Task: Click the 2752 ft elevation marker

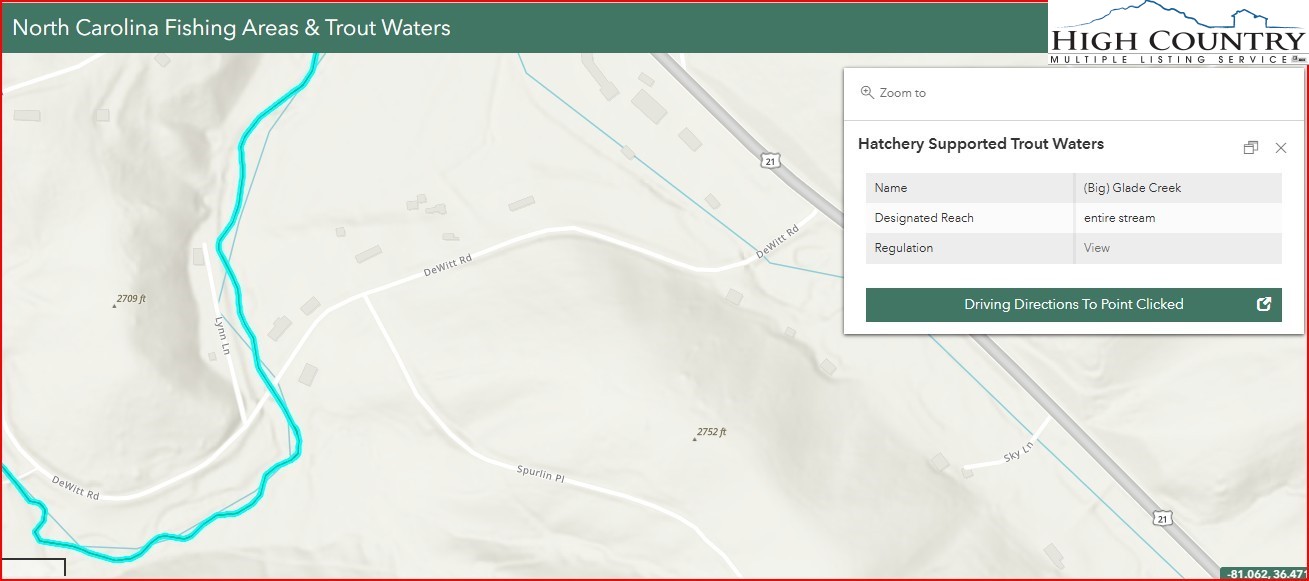Action: (x=710, y=433)
